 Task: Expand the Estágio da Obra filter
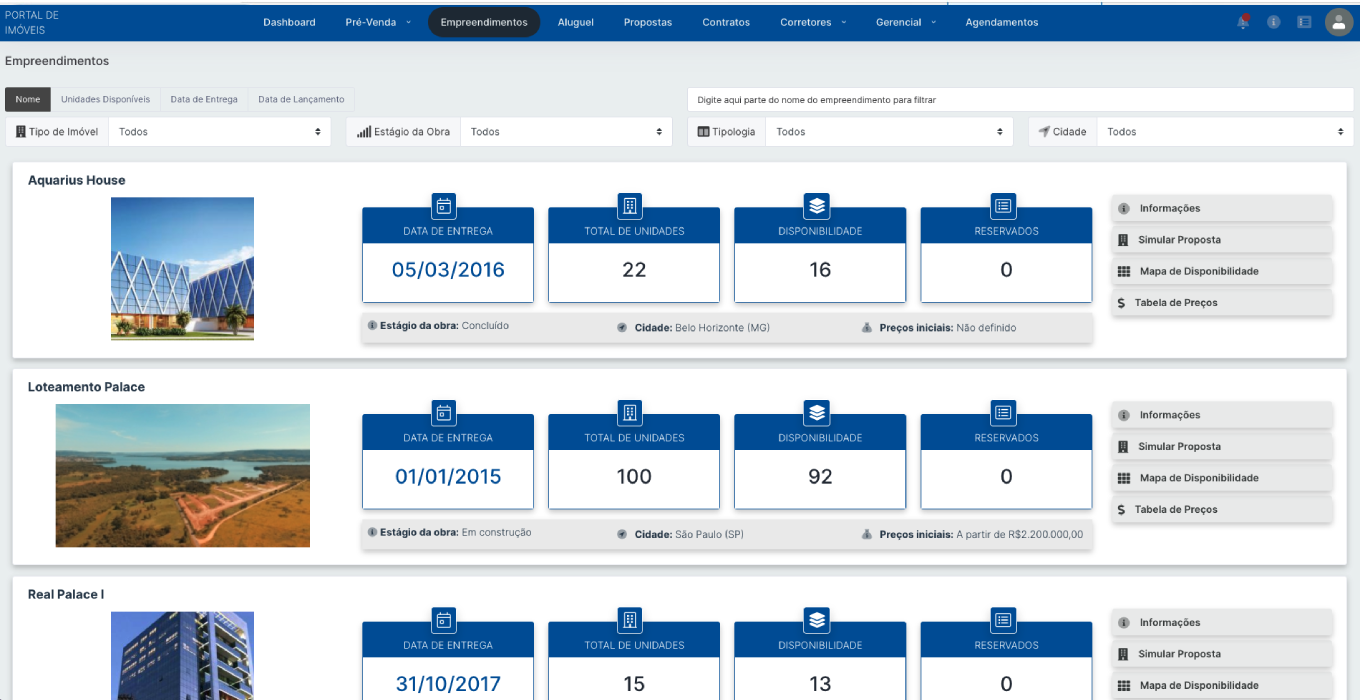[x=565, y=132]
